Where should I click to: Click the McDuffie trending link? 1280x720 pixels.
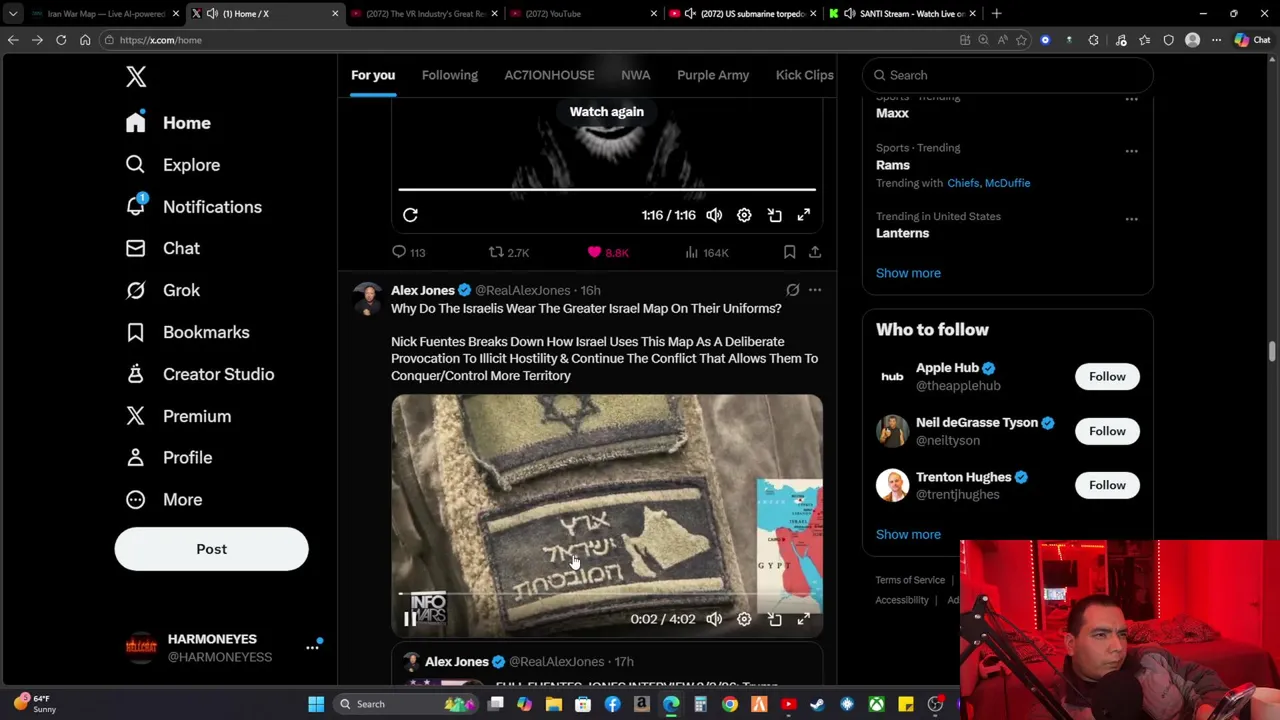[x=1007, y=183]
